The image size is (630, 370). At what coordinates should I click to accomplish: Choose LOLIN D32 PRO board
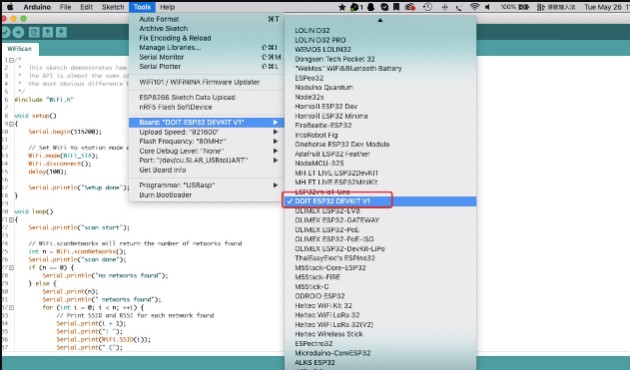point(320,40)
